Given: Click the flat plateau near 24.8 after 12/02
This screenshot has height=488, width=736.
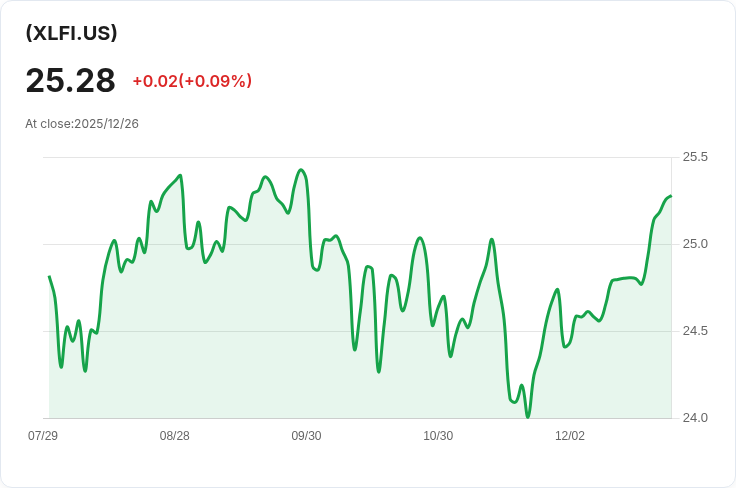Looking at the screenshot, I should pos(624,279).
